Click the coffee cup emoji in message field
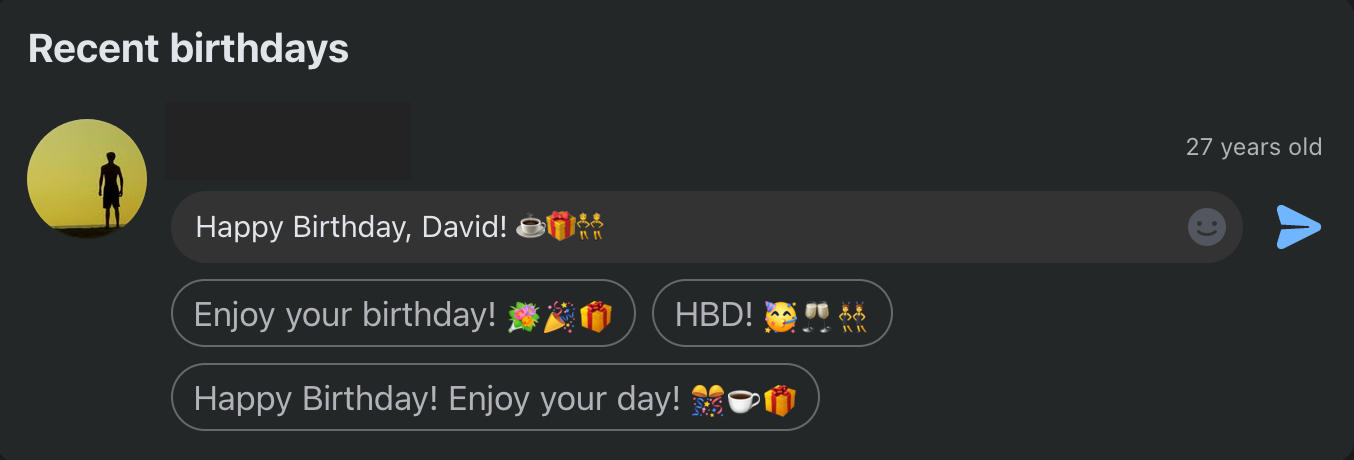The width and height of the screenshot is (1354, 460). 530,227
